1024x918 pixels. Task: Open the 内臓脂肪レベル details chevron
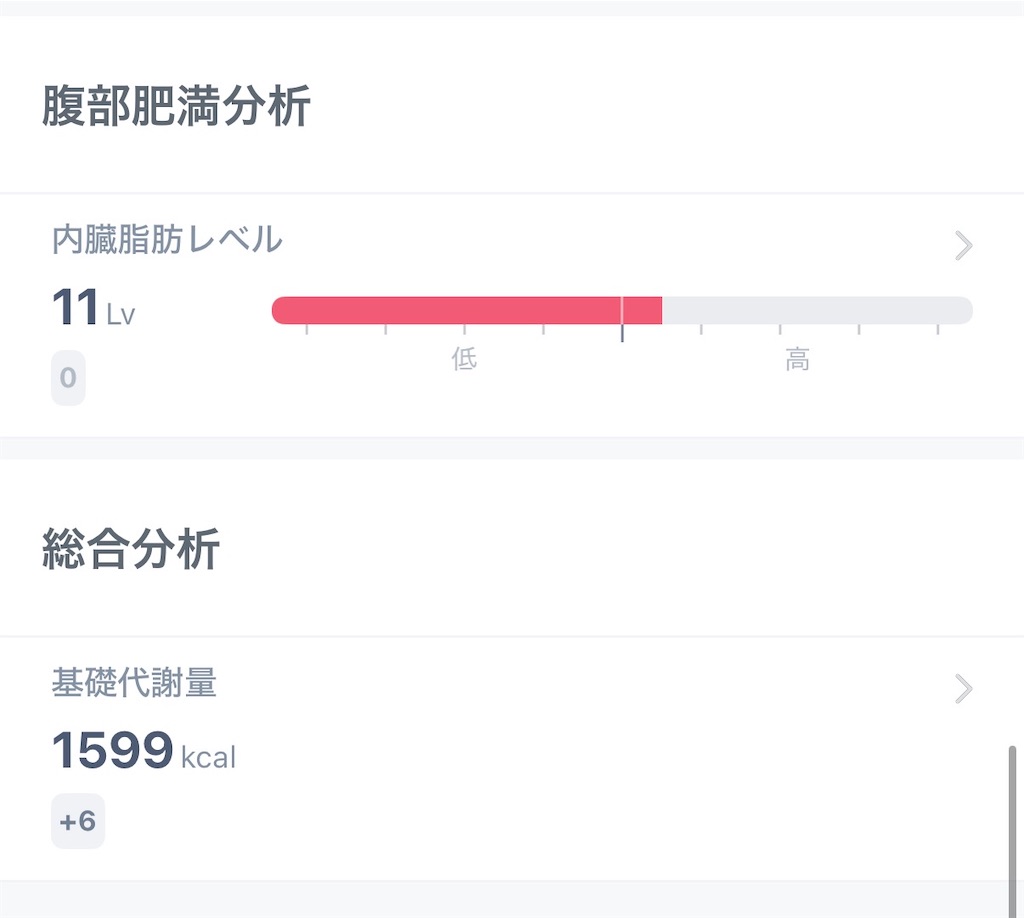point(964,245)
